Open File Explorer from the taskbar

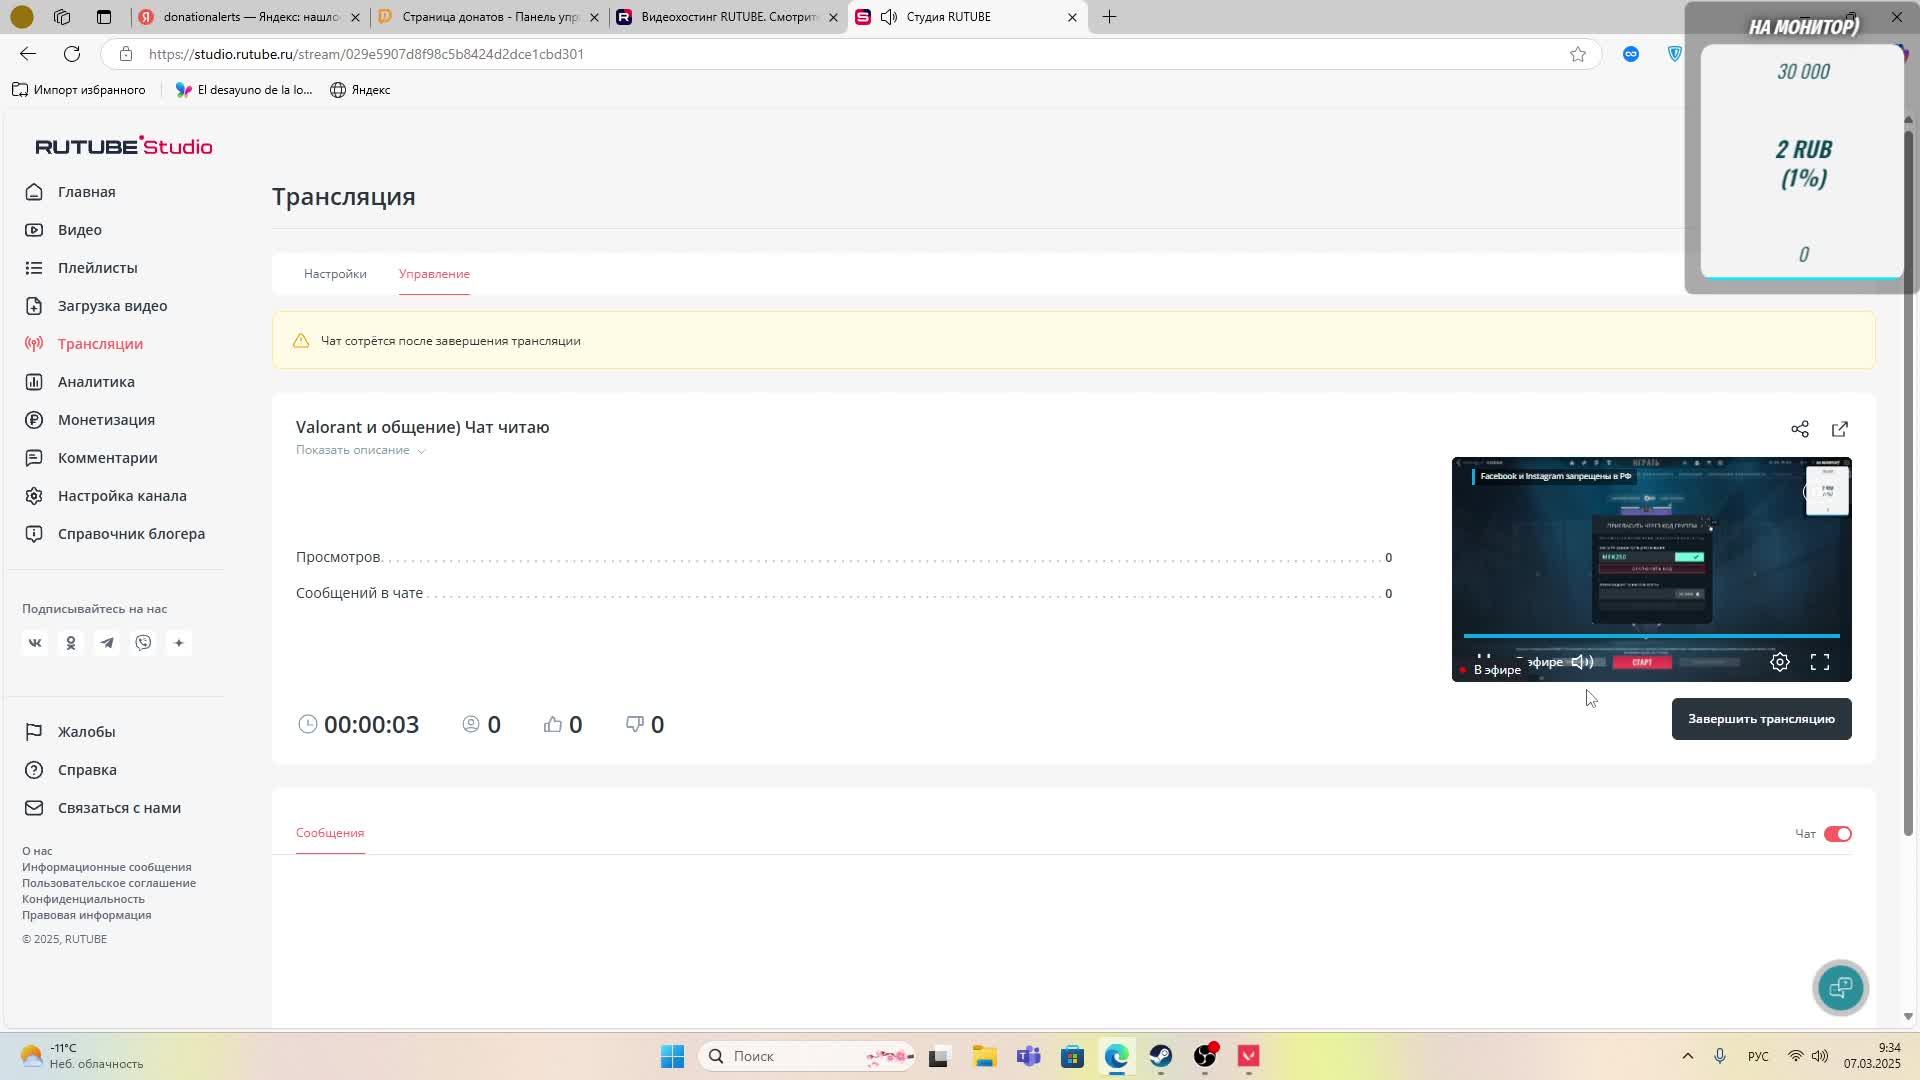tap(985, 1056)
